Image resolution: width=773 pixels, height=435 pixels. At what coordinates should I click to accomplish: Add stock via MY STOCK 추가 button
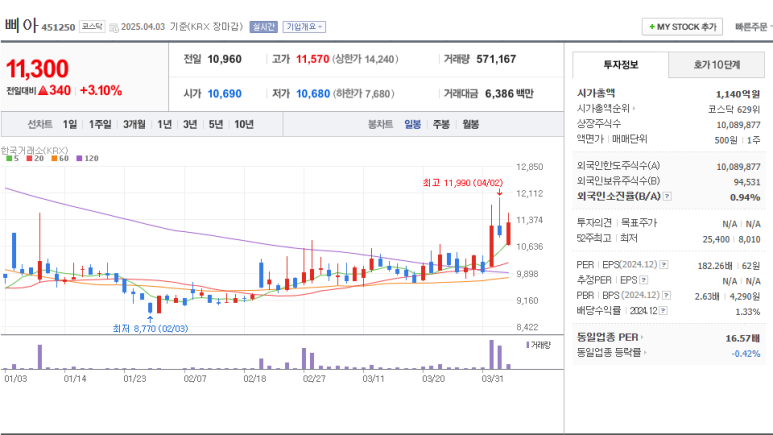pos(682,27)
